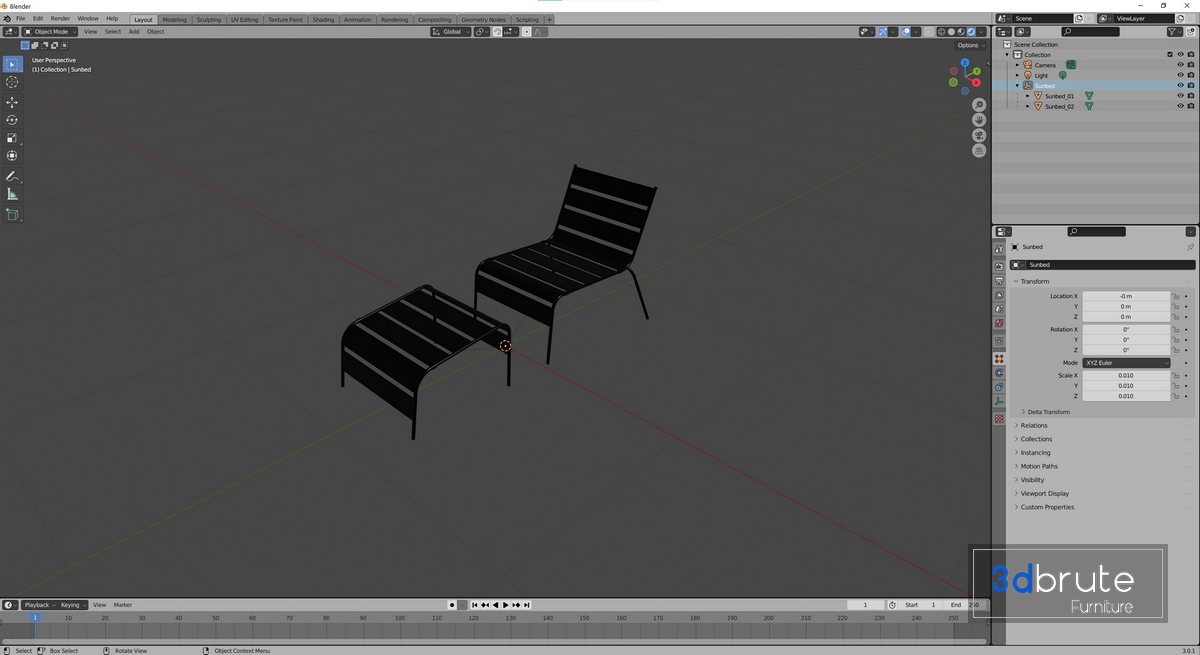Switch to the Shading workspace tab
This screenshot has width=1200, height=655.
323,20
